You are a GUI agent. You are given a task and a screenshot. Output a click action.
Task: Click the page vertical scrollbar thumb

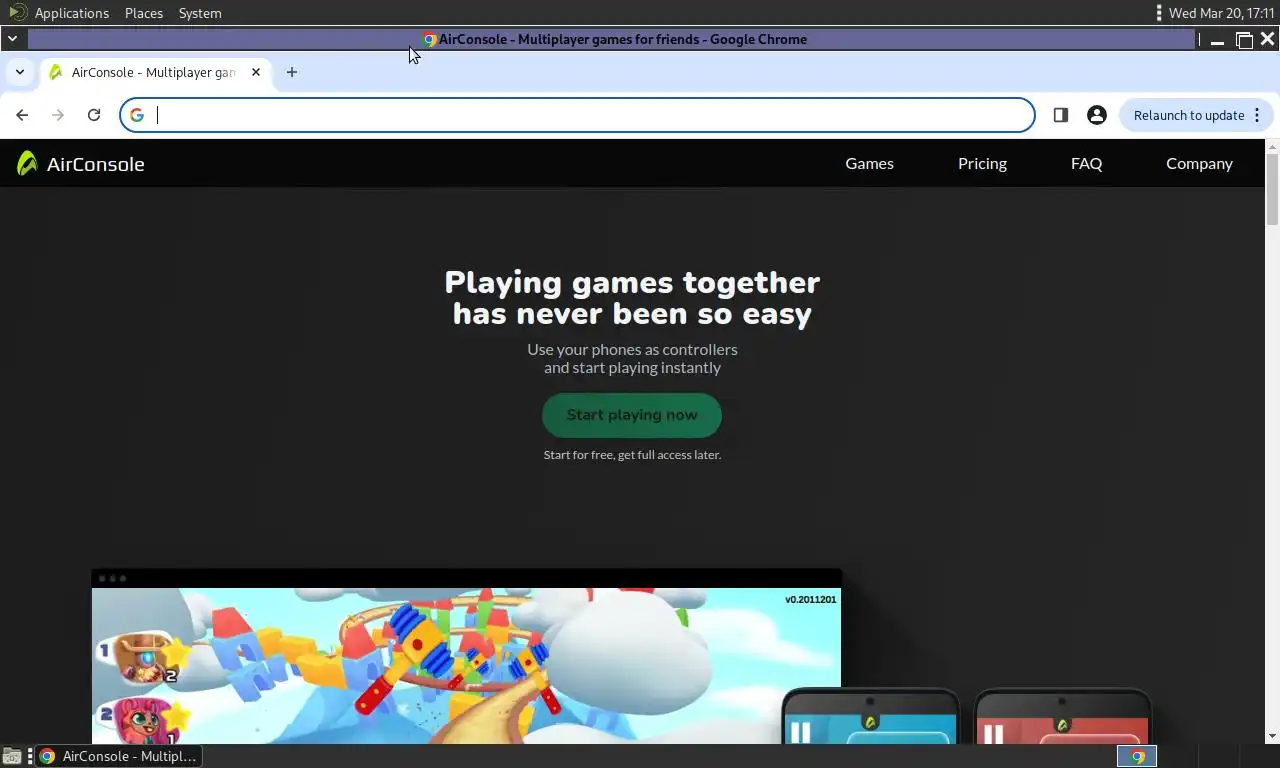pyautogui.click(x=1272, y=189)
